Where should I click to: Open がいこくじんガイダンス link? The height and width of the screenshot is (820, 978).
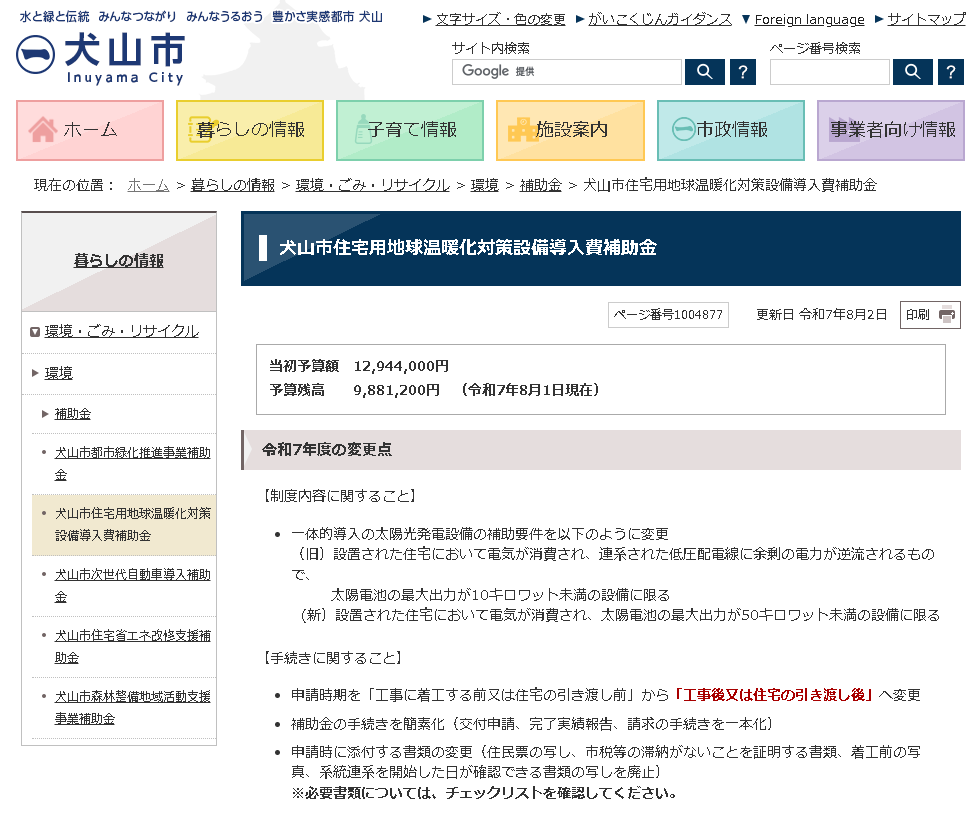click(660, 19)
